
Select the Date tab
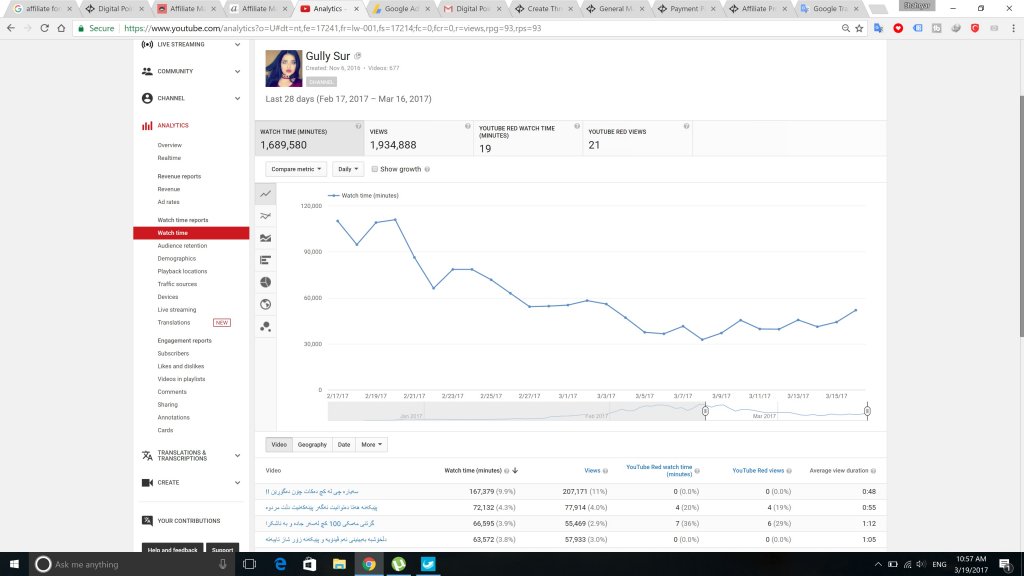344,444
